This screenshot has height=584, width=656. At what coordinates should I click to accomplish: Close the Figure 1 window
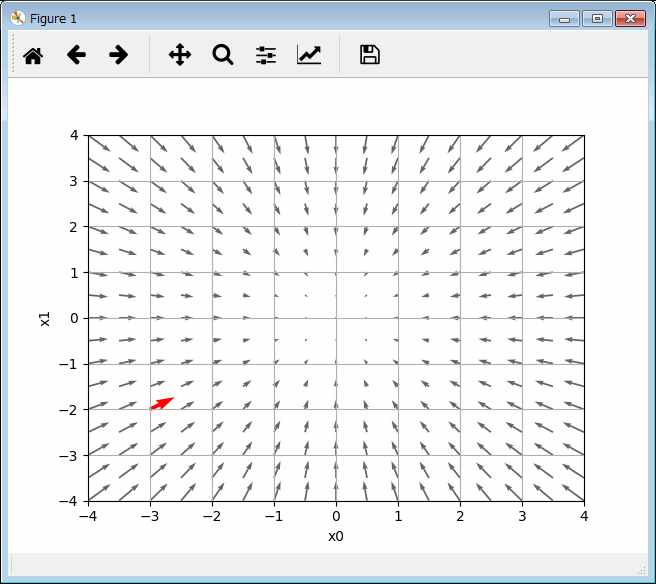[630, 18]
